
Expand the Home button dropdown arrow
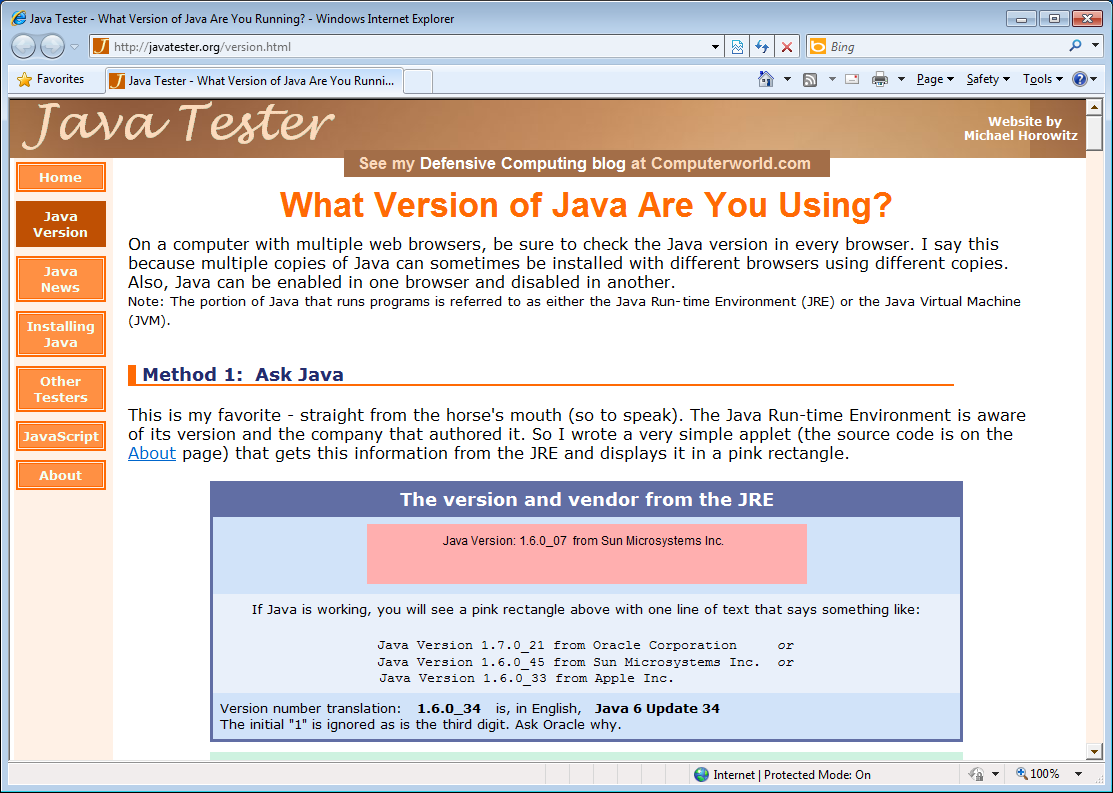(787, 80)
